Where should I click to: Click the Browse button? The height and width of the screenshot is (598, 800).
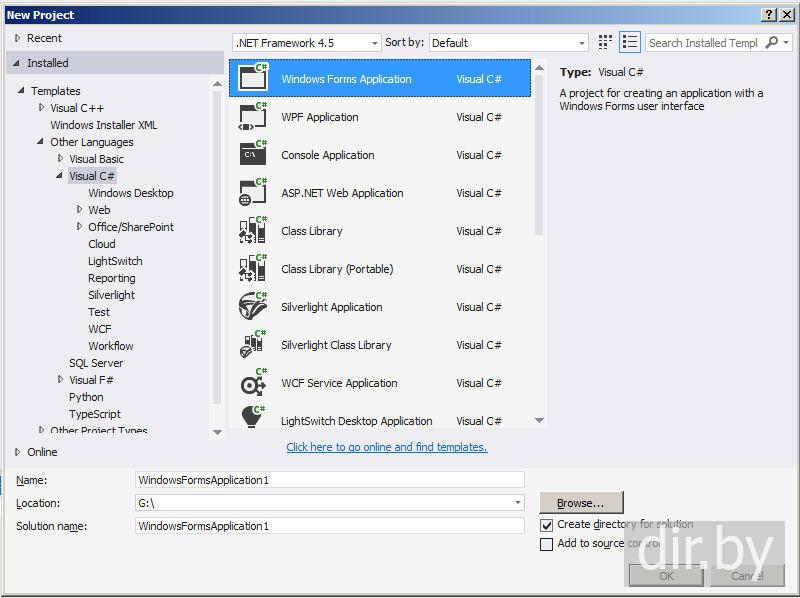(x=581, y=503)
